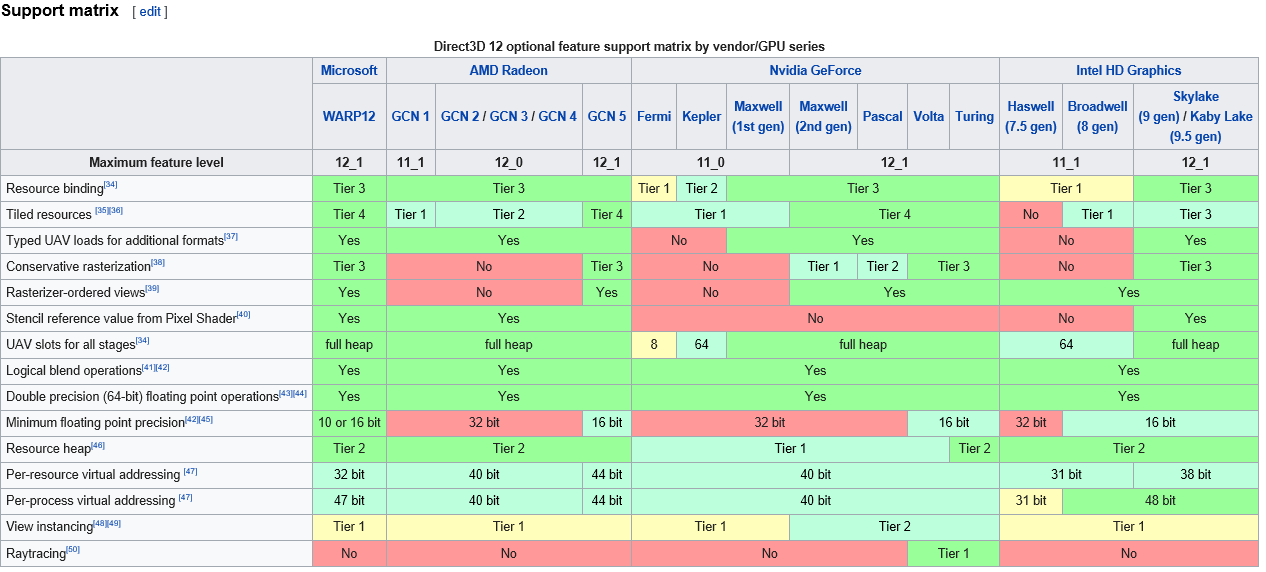The width and height of the screenshot is (1266, 572).
Task: Open footnote 48 beside View instancing
Action: pyautogui.click(x=100, y=523)
